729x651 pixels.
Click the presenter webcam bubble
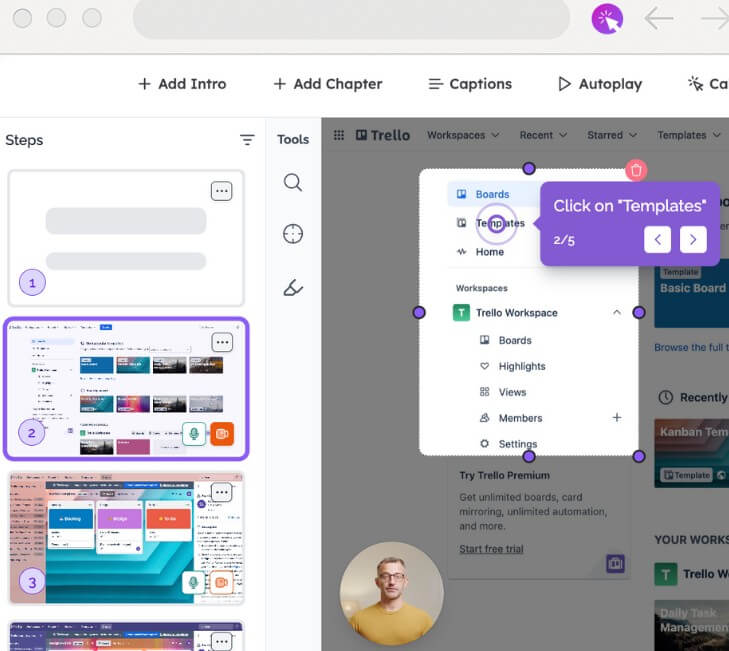tap(391, 594)
